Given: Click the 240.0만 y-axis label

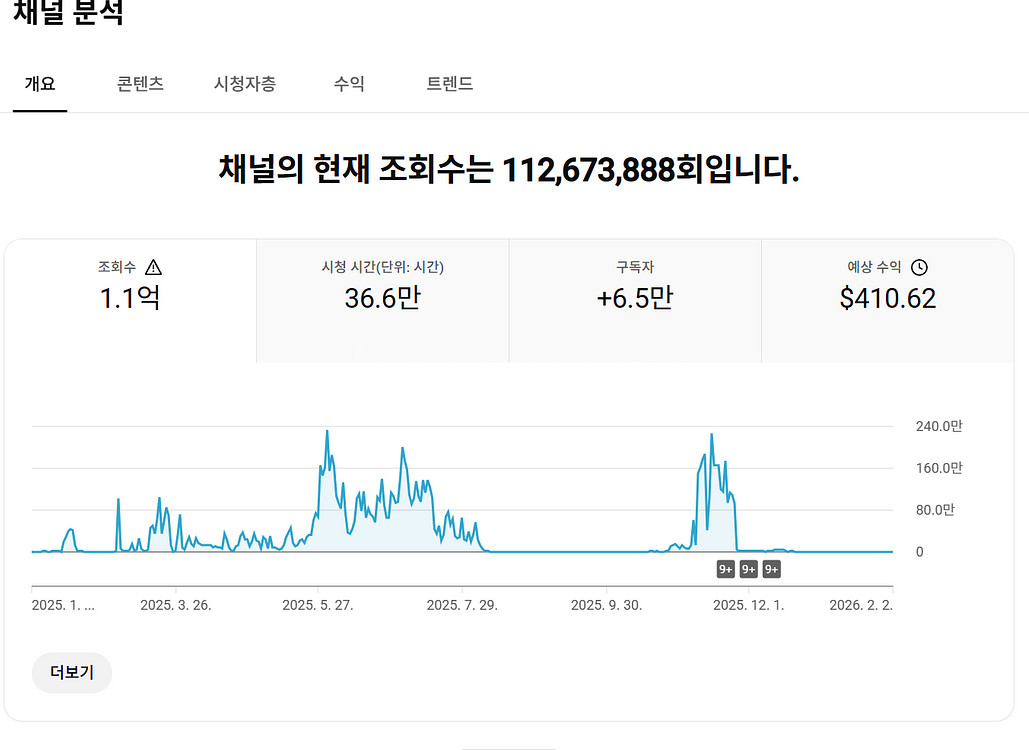Looking at the screenshot, I should coord(938,426).
